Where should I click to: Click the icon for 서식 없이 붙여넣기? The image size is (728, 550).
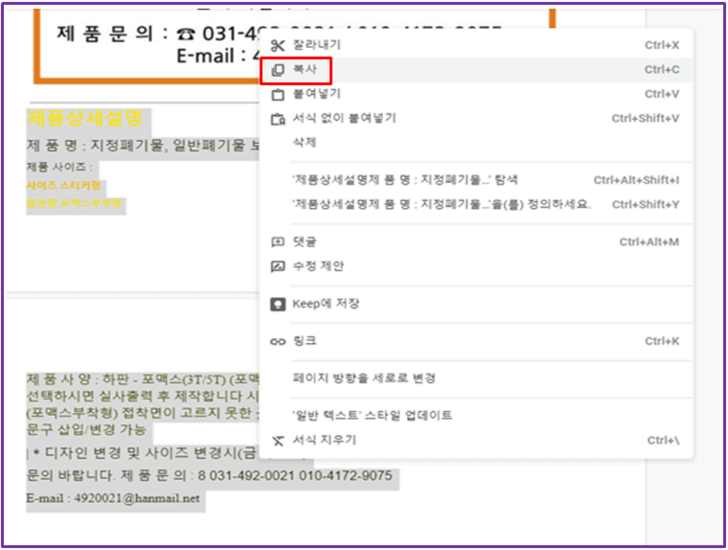pos(278,119)
